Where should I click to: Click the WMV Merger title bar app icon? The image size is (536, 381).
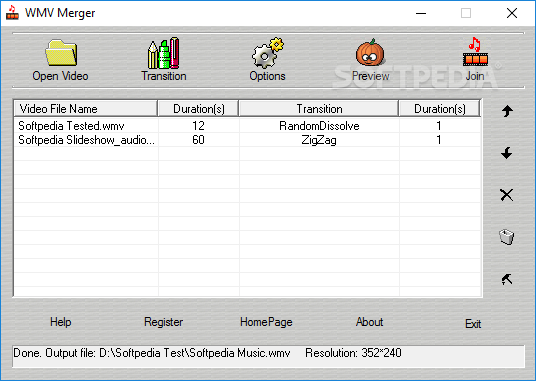tap(12, 13)
